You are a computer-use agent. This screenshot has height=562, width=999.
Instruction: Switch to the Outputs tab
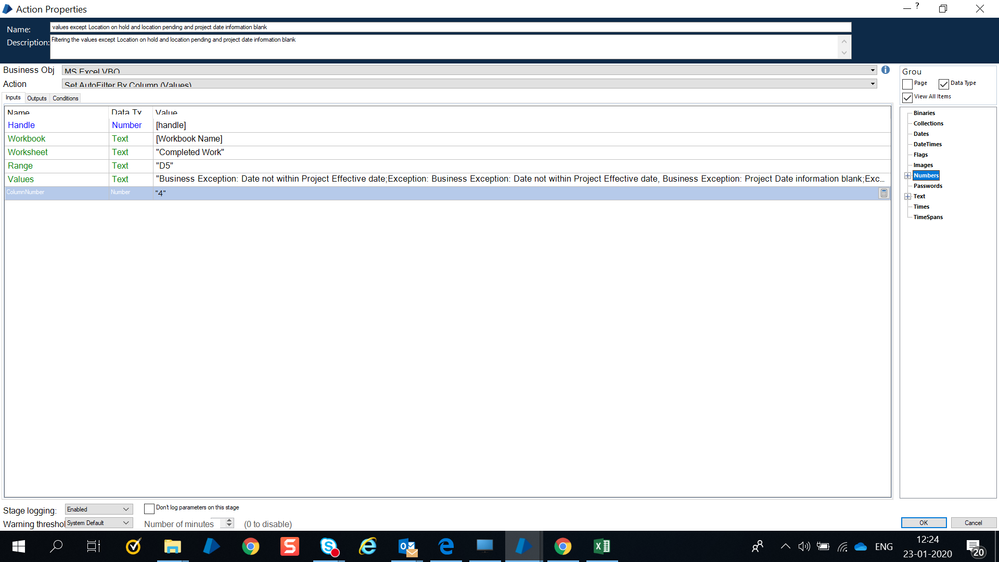(37, 98)
